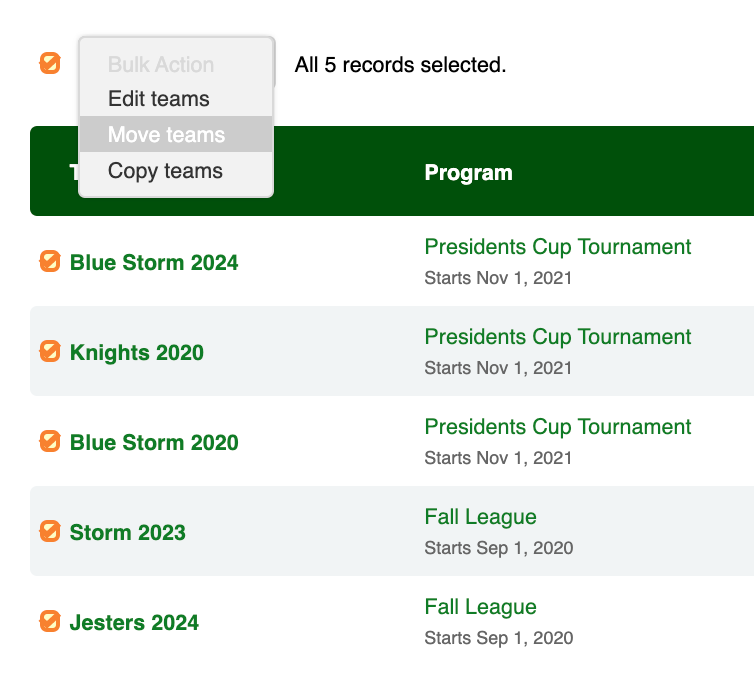Uncheck the Storm 2023 checkbox
754x684 pixels.
point(50,532)
